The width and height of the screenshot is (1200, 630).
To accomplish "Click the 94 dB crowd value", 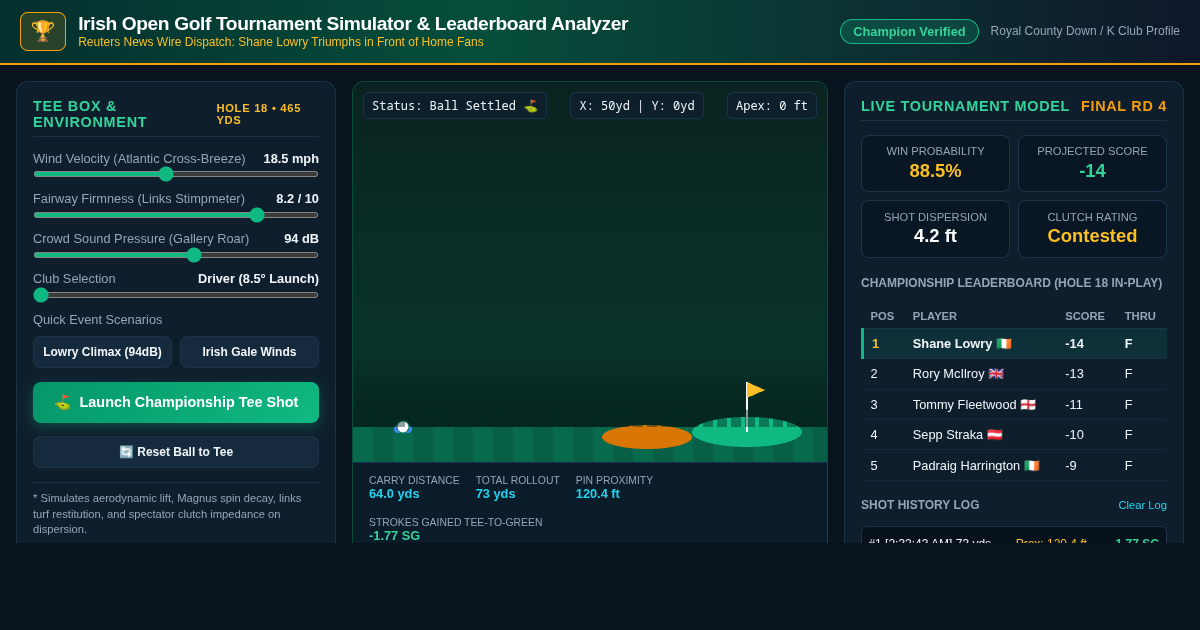I will coord(301,238).
